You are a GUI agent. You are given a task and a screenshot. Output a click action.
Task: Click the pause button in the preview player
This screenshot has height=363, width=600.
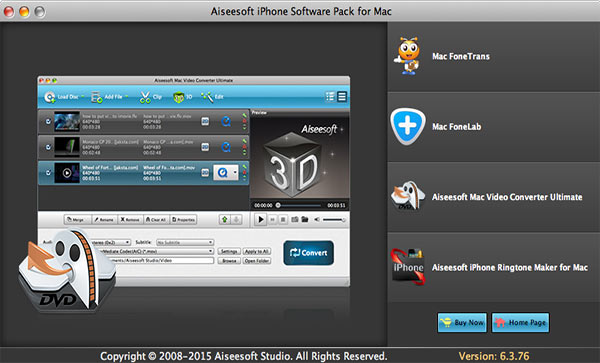[272, 220]
